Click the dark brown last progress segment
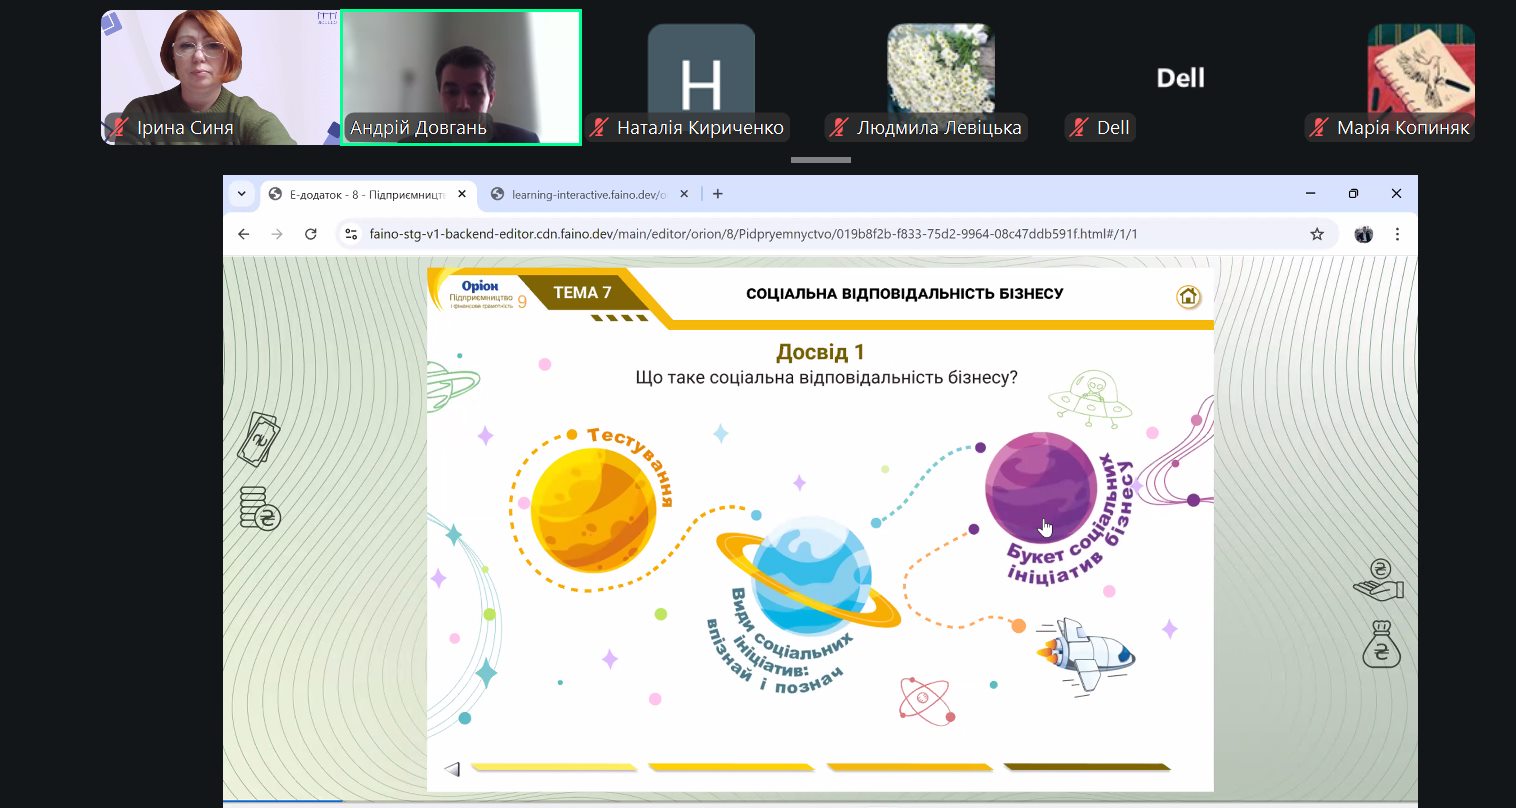 coord(1086,768)
